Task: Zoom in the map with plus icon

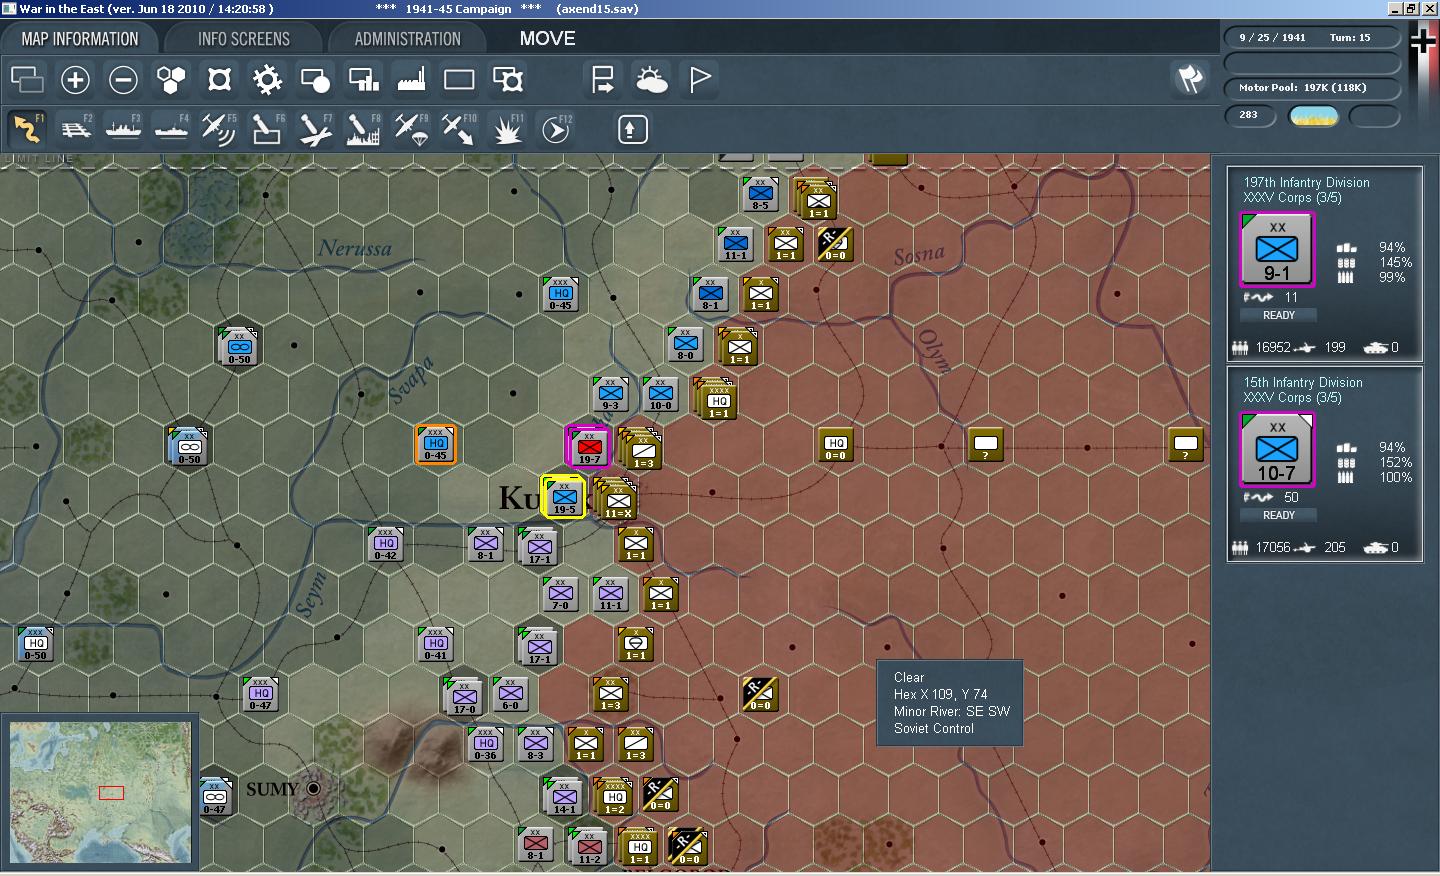Action: coord(75,79)
